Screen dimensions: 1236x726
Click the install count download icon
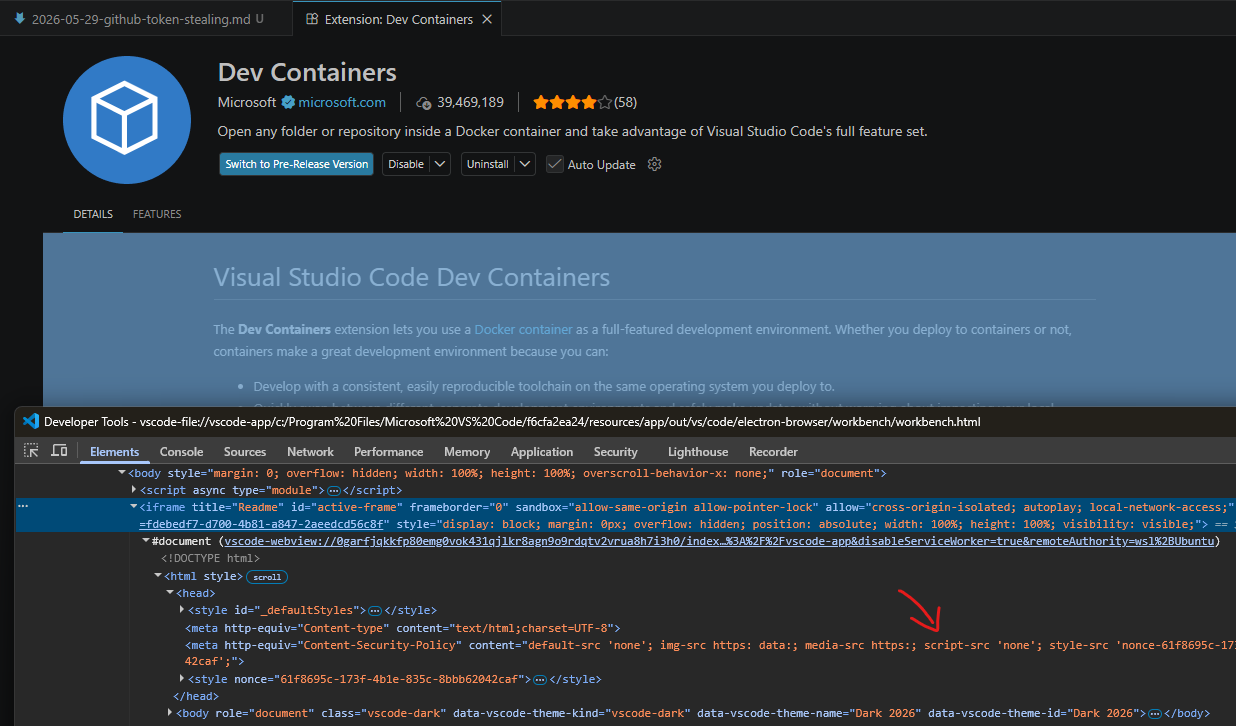coord(424,102)
